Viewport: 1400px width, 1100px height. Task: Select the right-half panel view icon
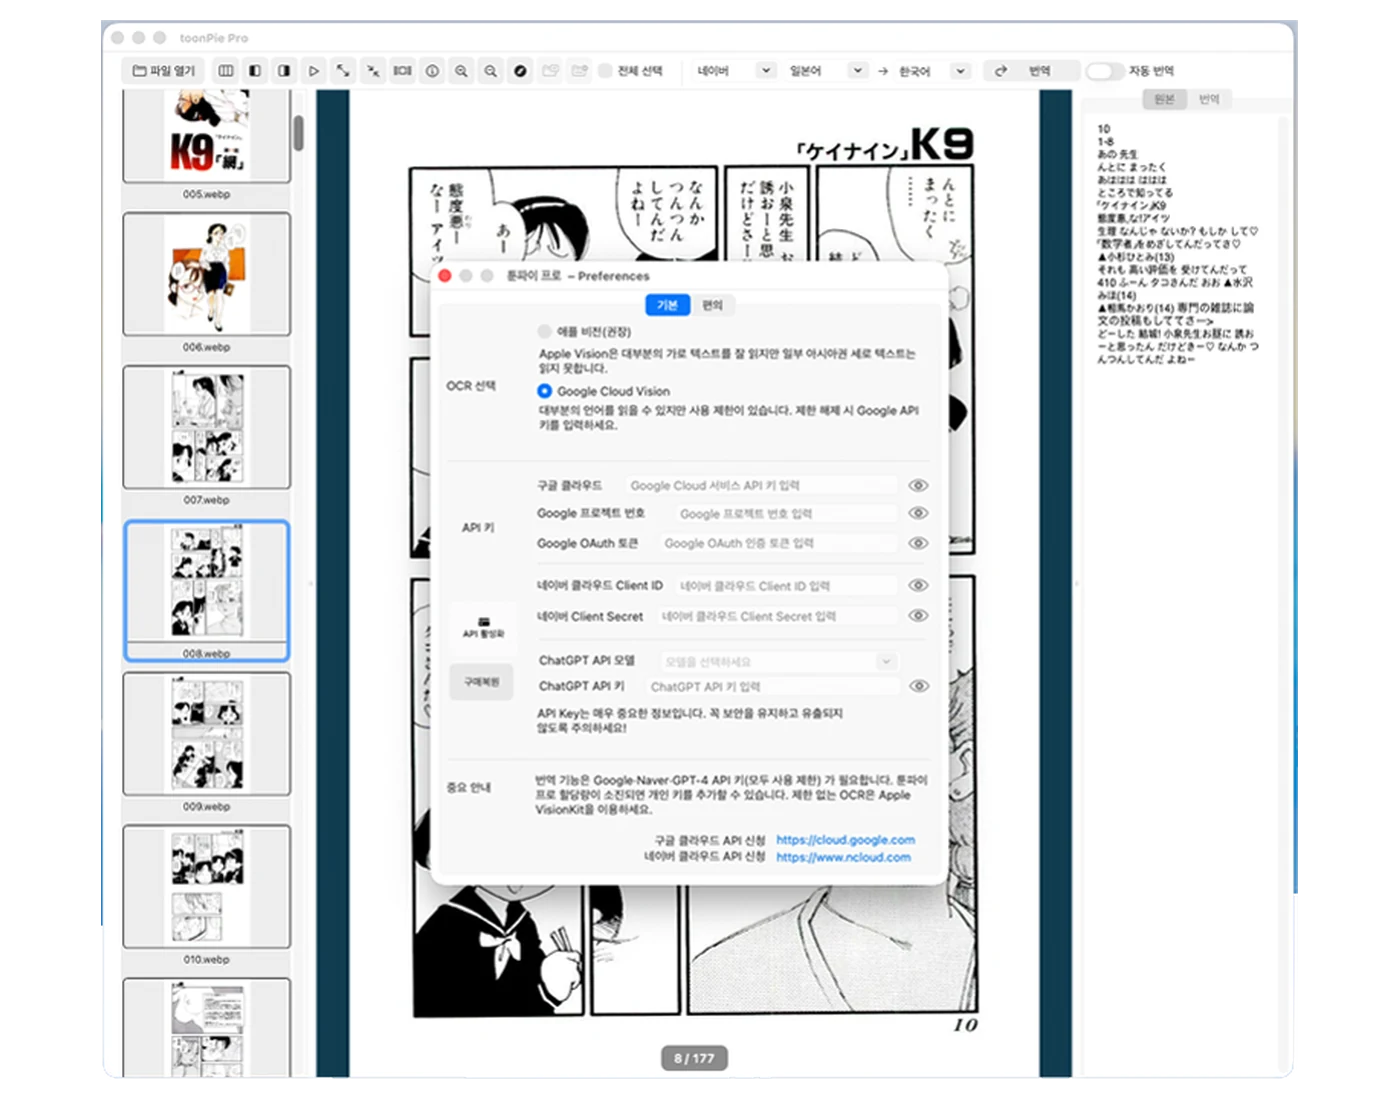tap(284, 71)
